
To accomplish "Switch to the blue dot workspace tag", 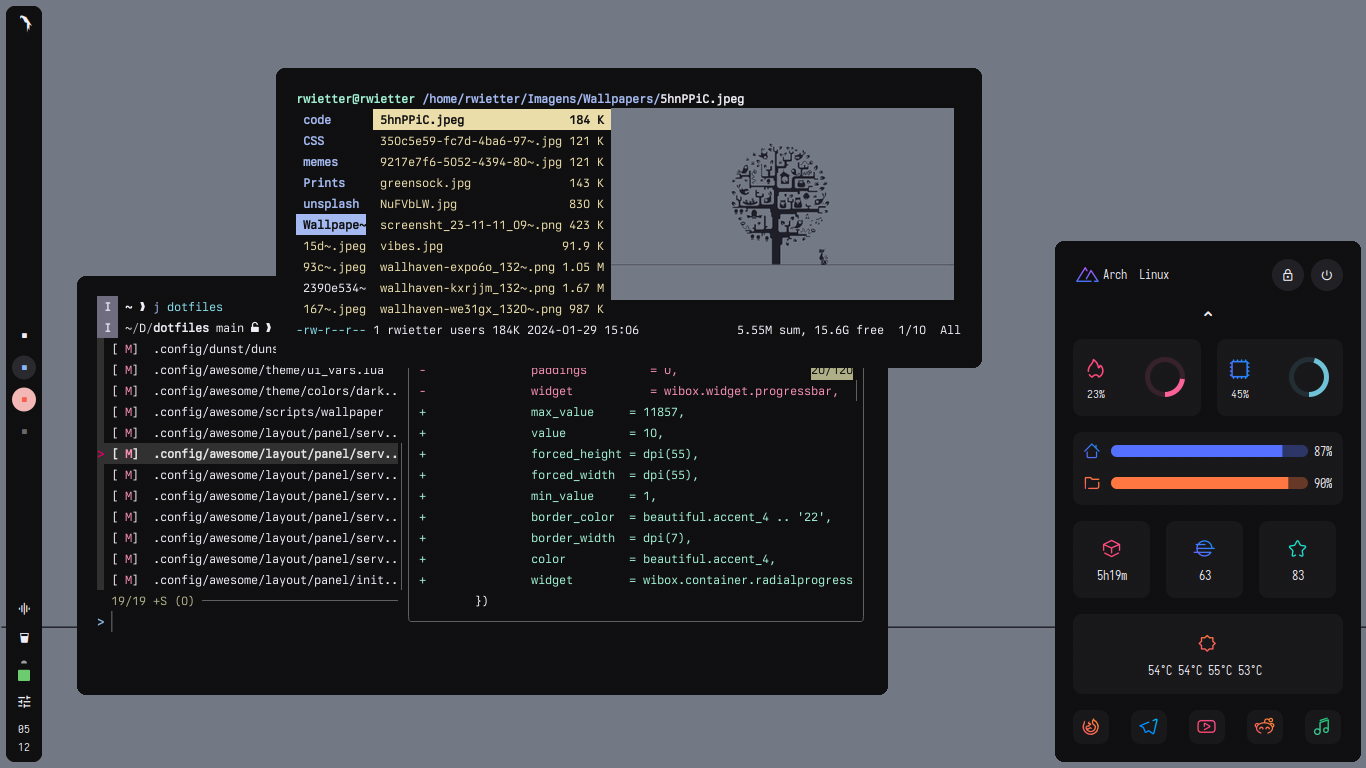I will pos(24,367).
